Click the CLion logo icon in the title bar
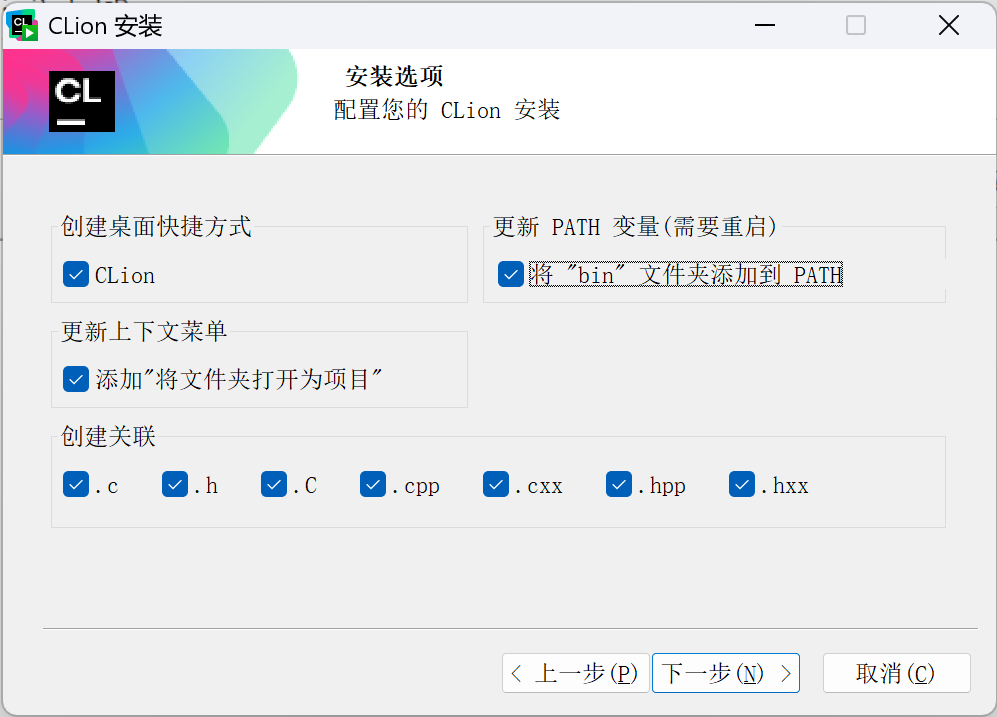The width and height of the screenshot is (997, 717). tap(22, 24)
